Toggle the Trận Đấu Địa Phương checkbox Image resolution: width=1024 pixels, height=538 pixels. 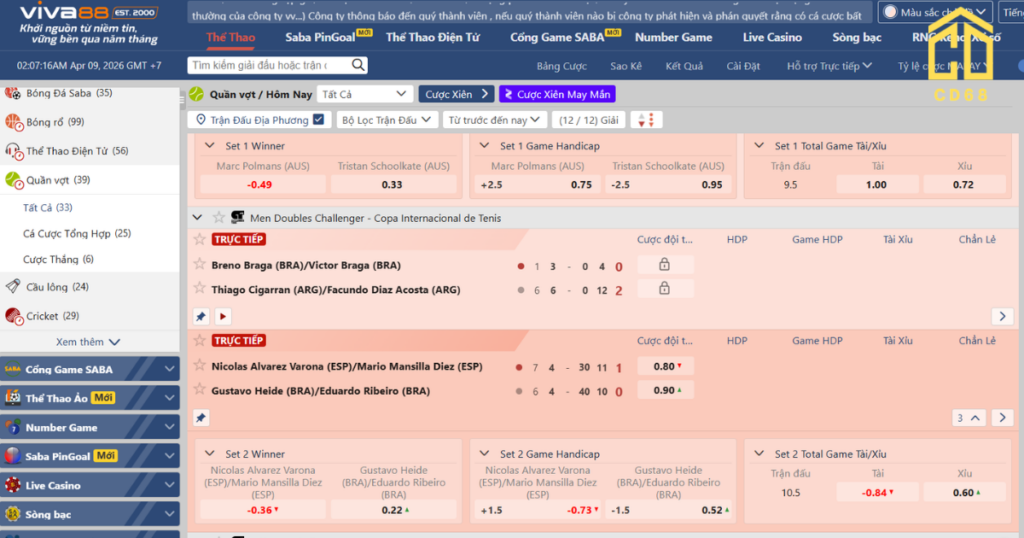coord(318,120)
